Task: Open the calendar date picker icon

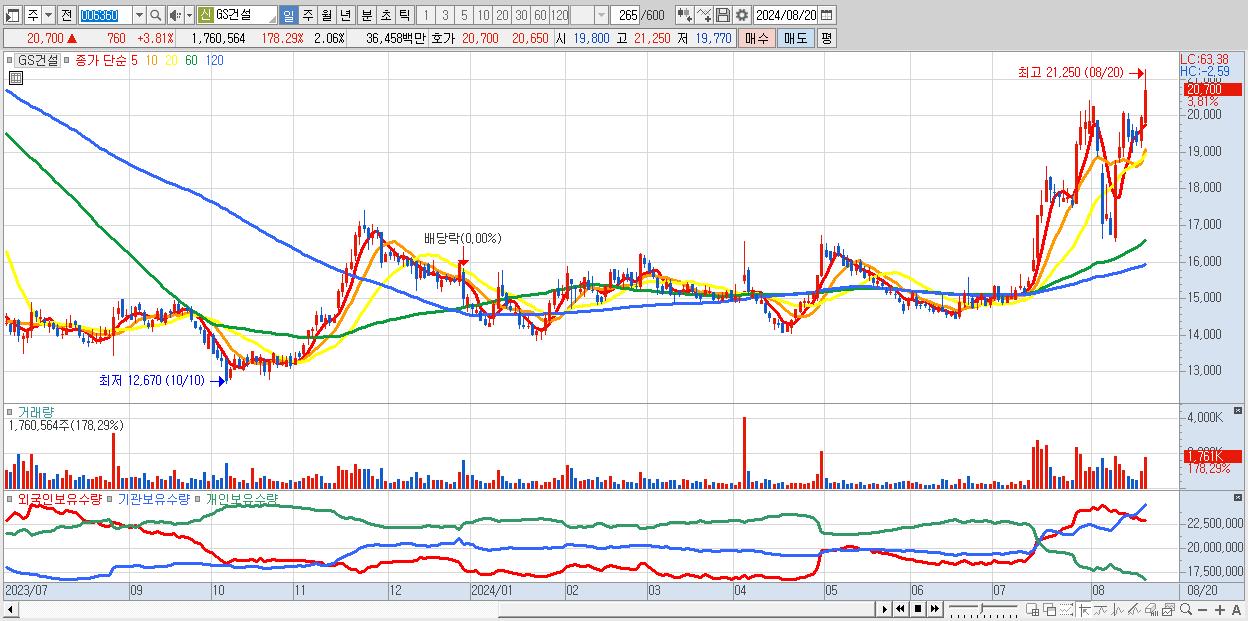Action: click(x=827, y=15)
